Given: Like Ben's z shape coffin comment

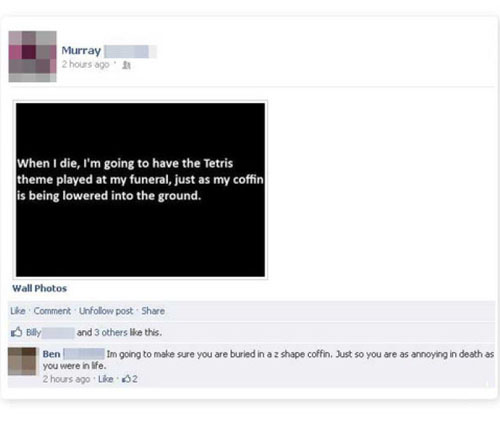Looking at the screenshot, I should click(105, 379).
